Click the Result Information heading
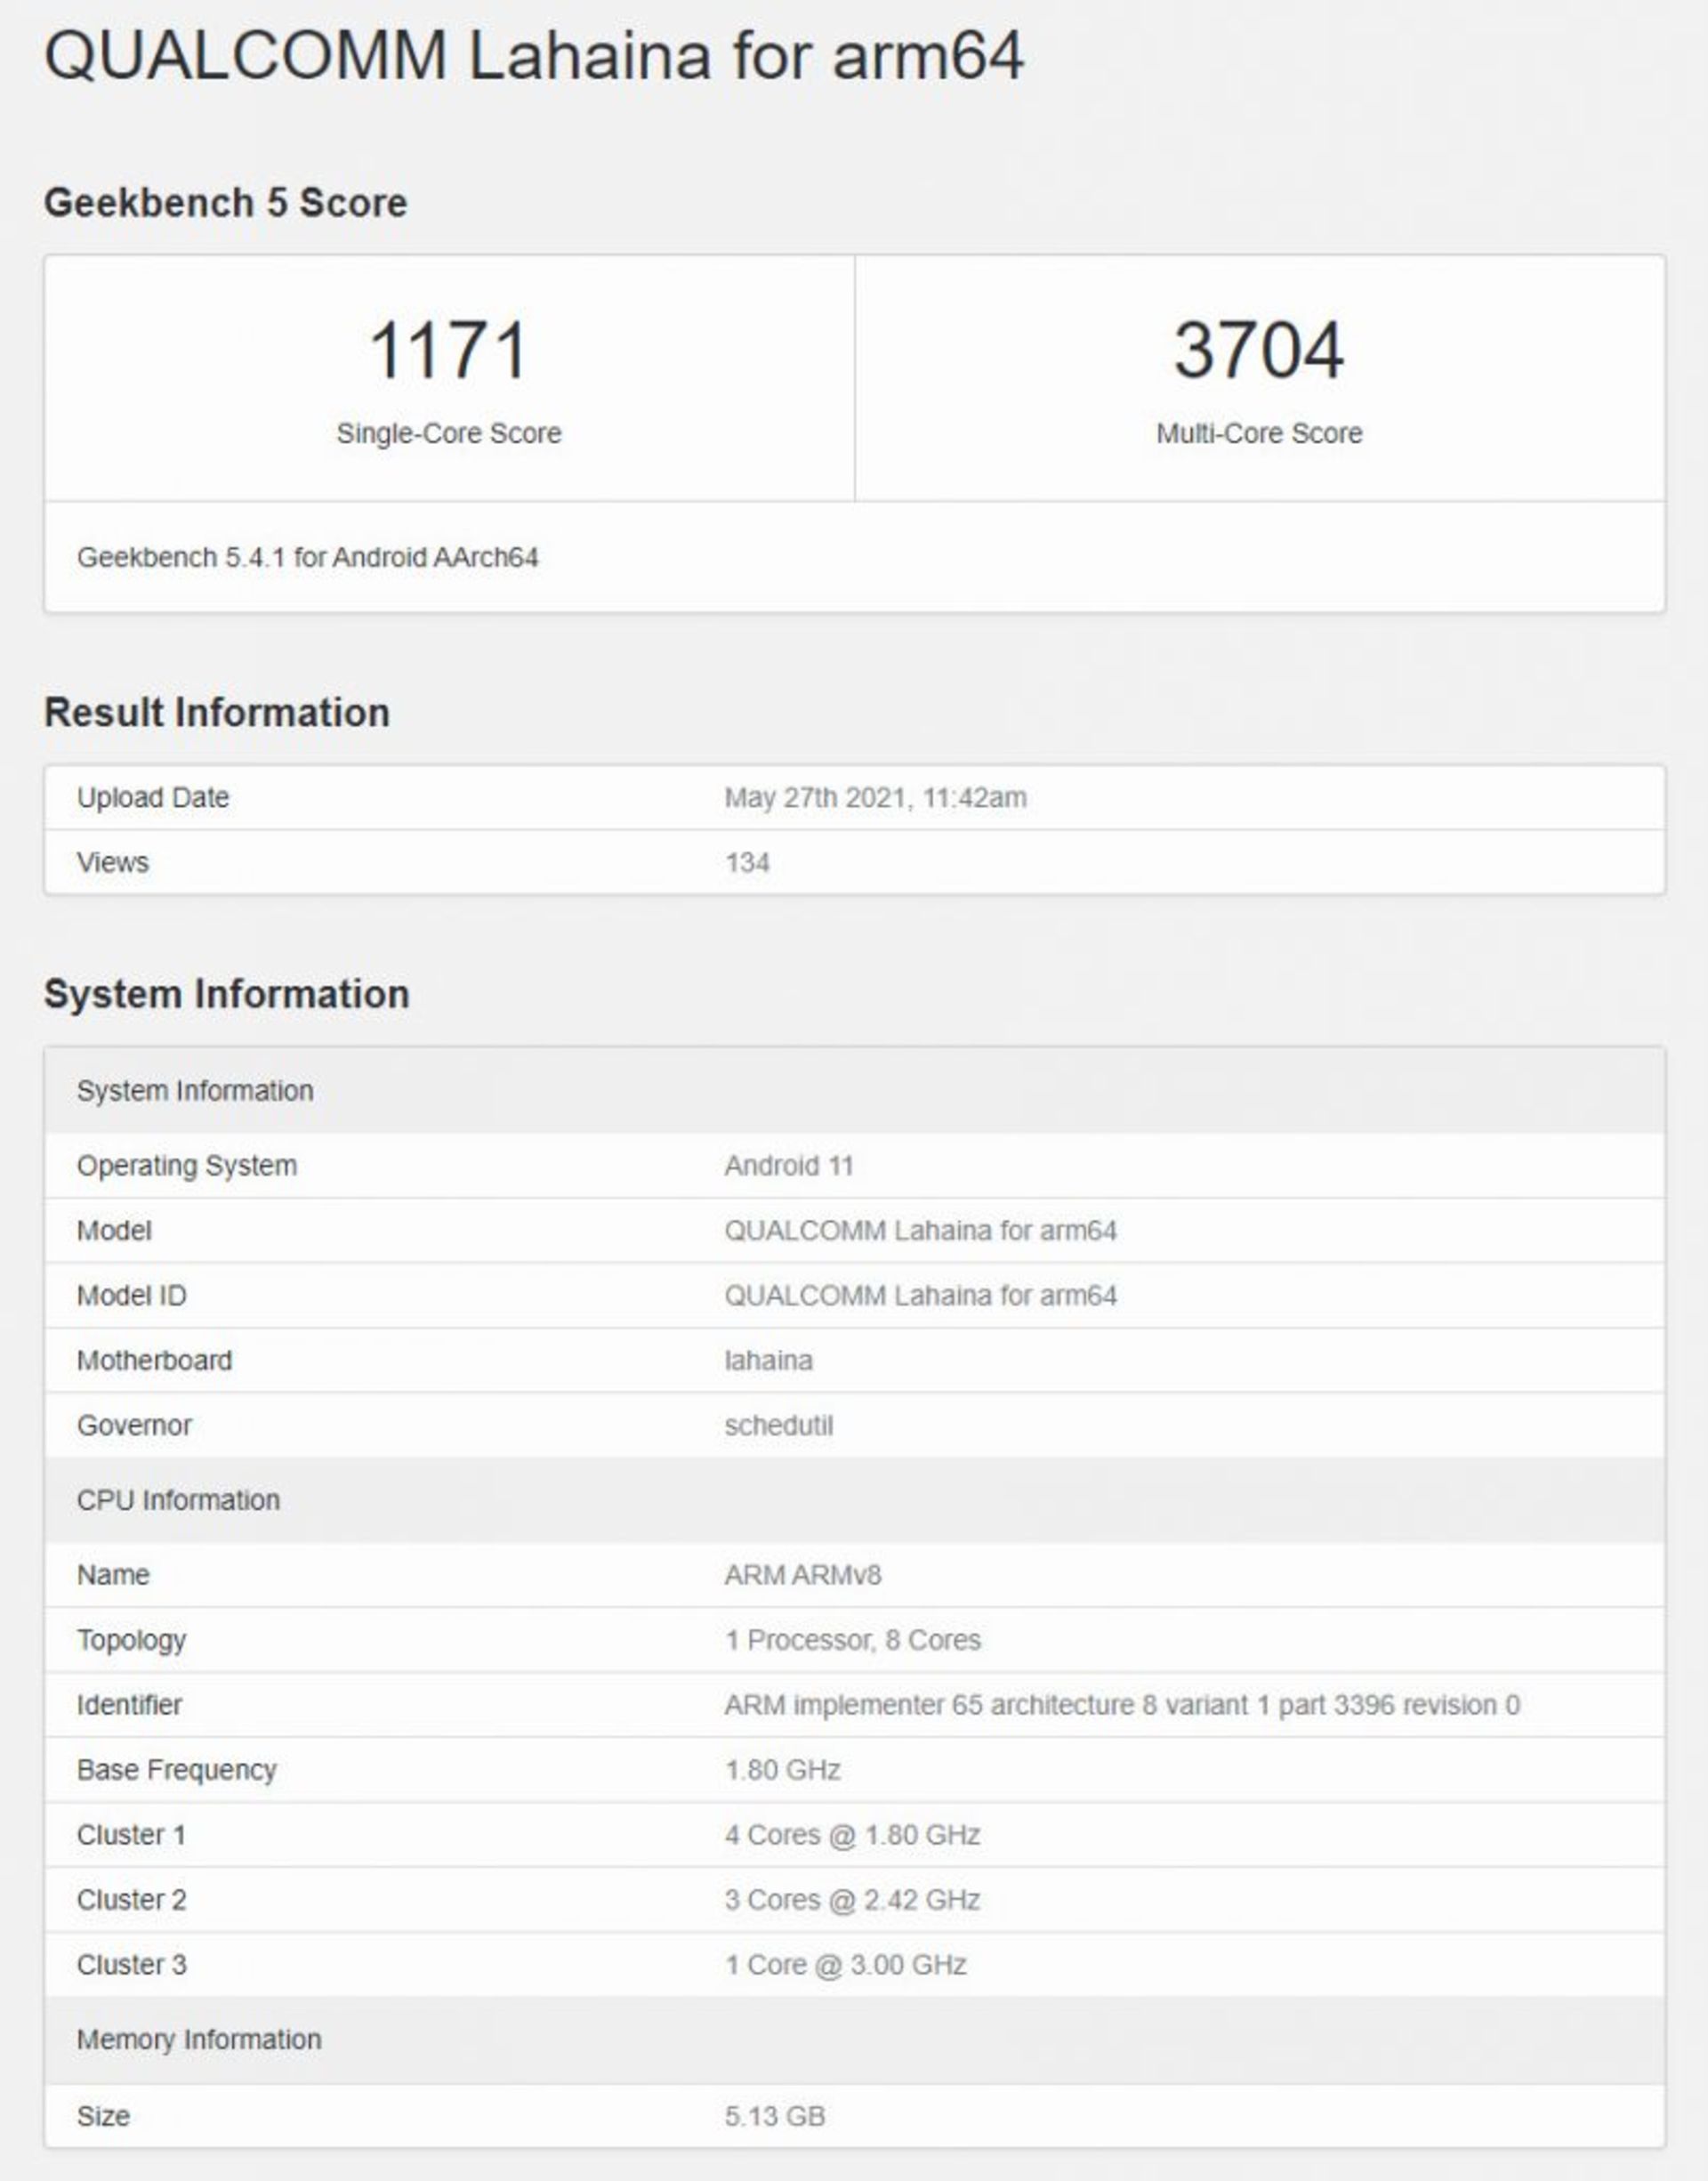 click(x=216, y=712)
